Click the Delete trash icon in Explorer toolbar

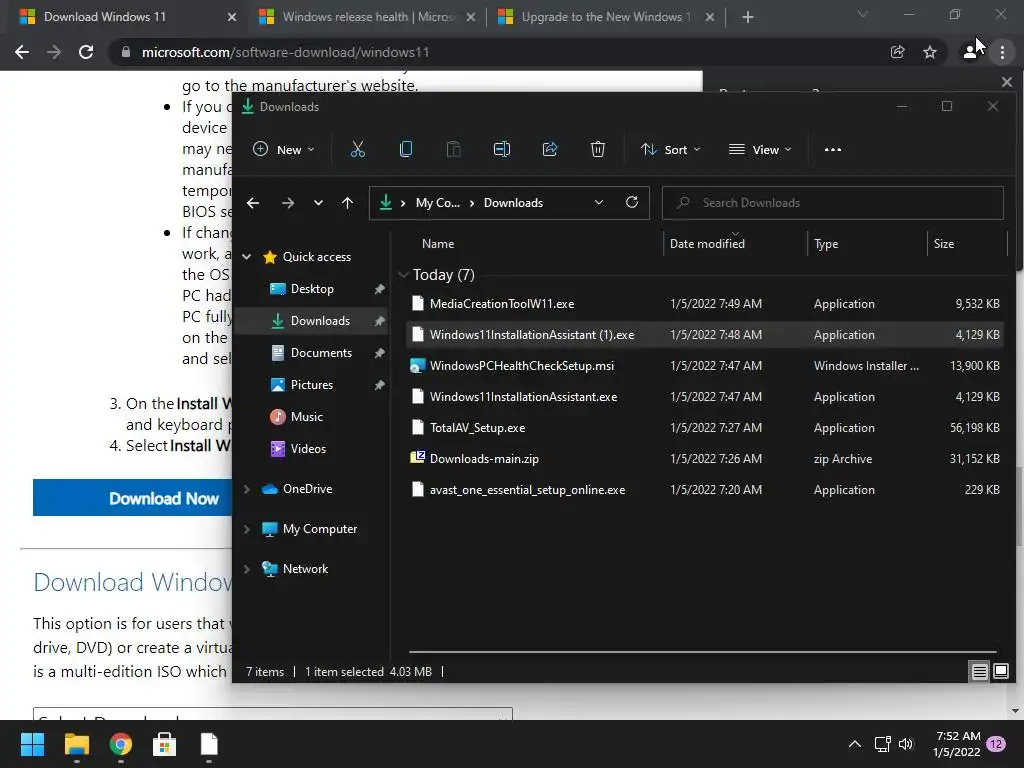598,150
